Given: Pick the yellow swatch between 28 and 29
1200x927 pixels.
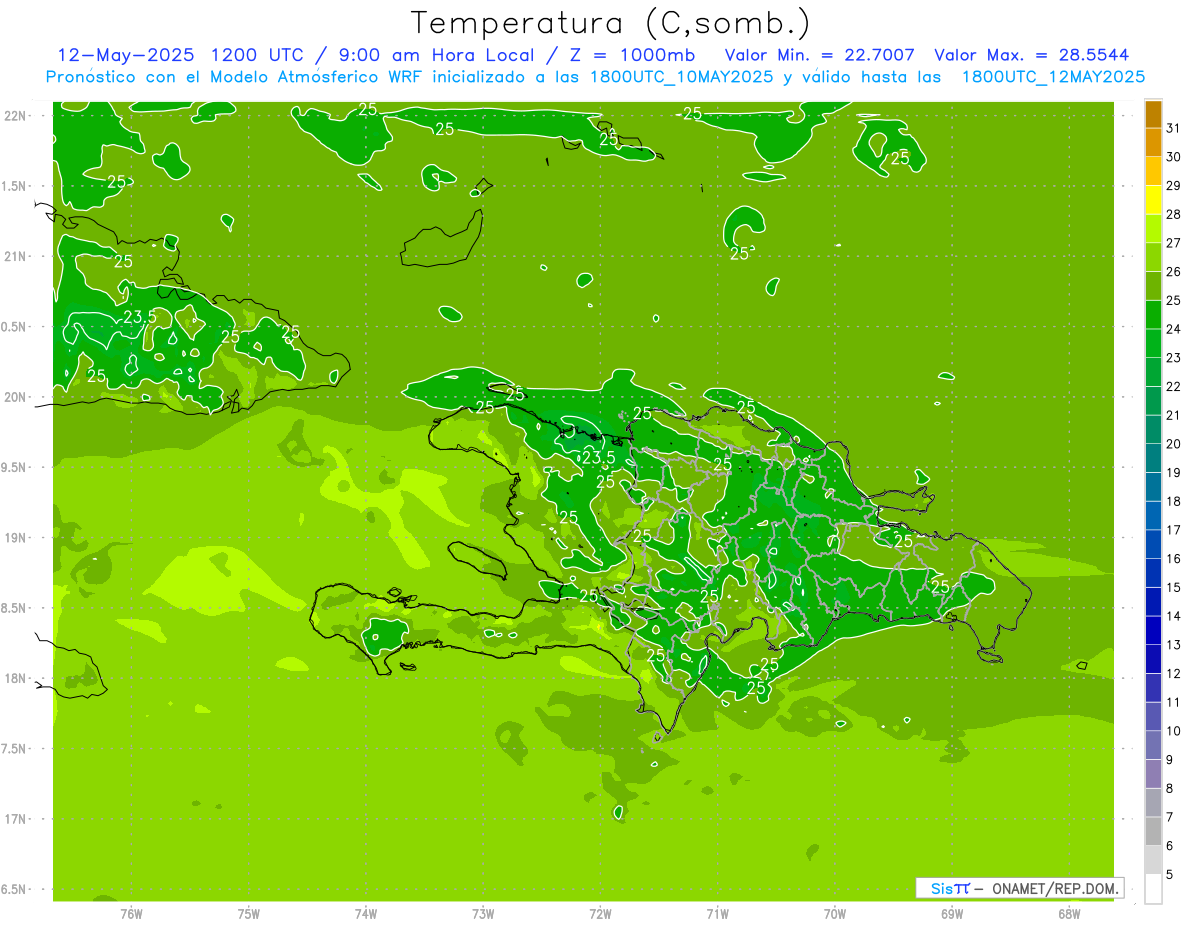Looking at the screenshot, I should (x=1153, y=200).
